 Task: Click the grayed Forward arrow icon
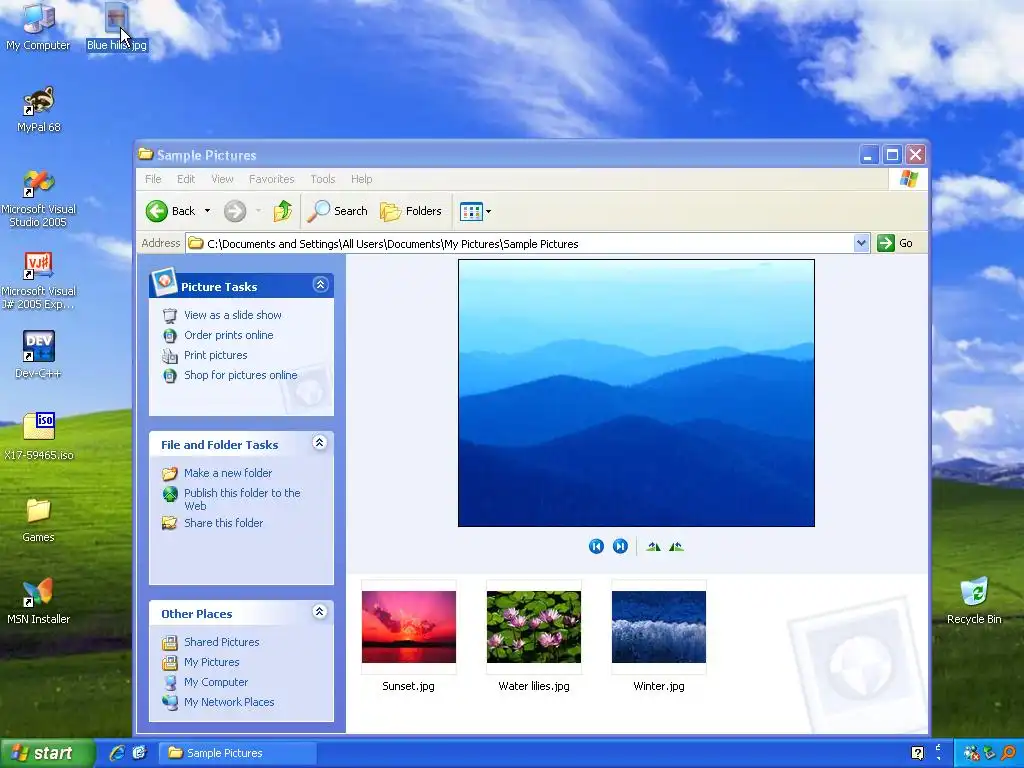(235, 211)
